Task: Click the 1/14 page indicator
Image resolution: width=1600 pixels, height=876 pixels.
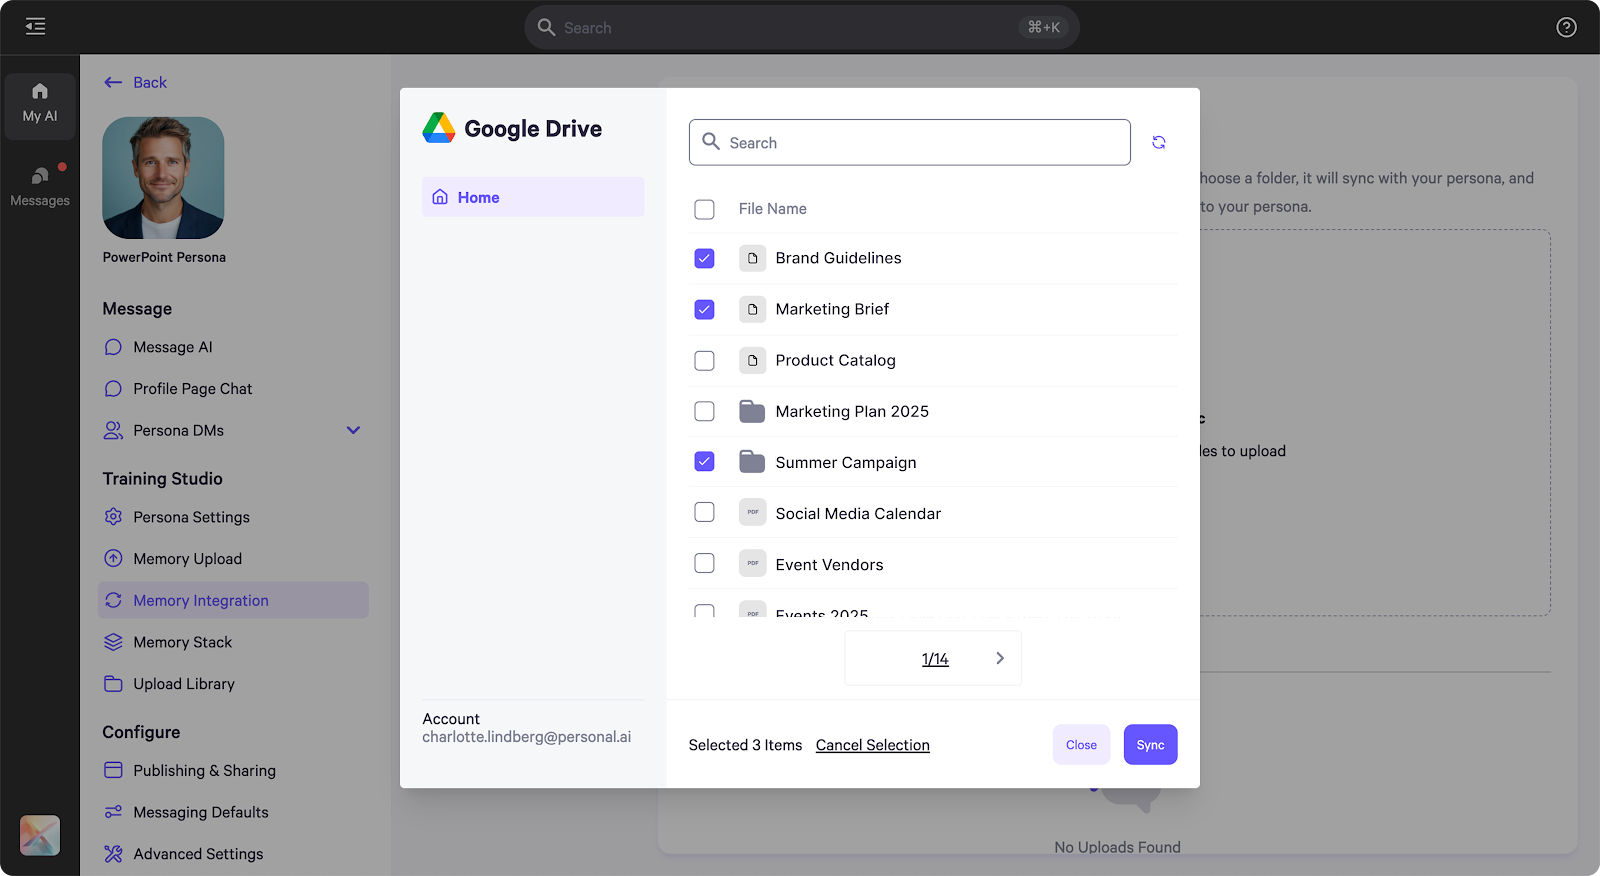Action: (x=935, y=659)
